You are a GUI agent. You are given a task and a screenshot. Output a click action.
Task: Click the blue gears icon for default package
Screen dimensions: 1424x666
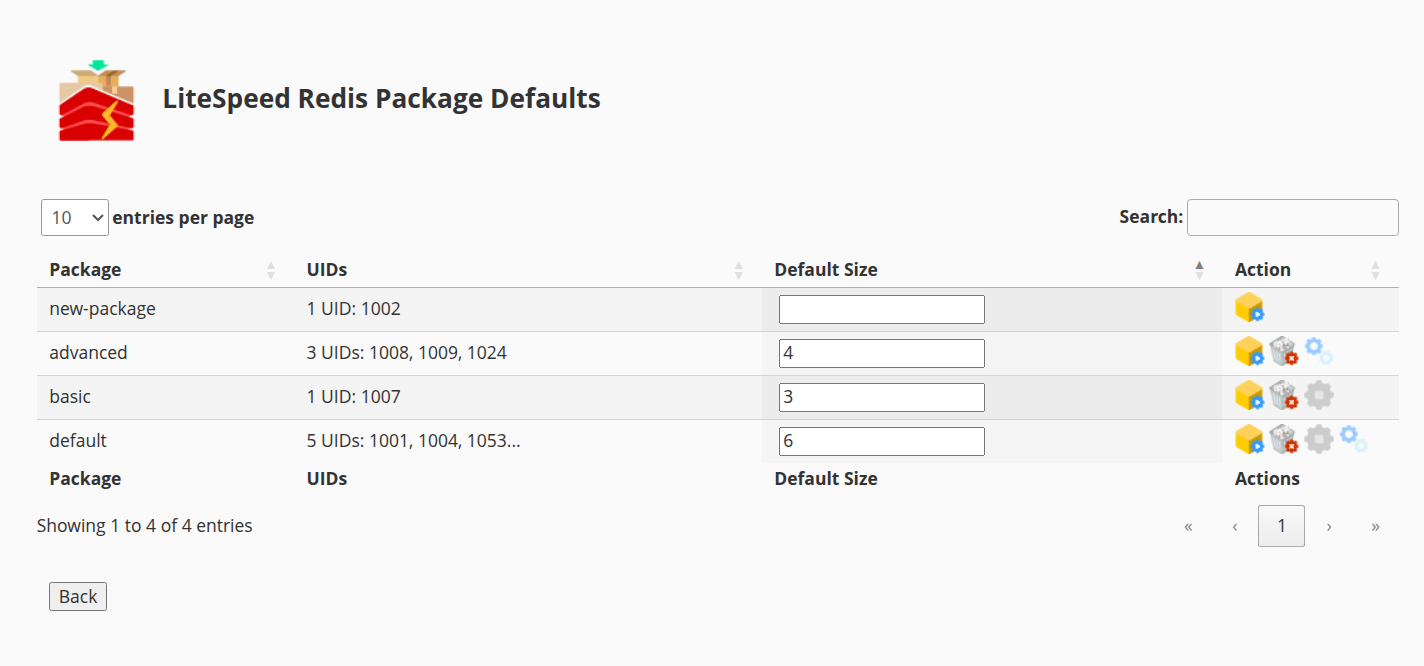(1352, 438)
